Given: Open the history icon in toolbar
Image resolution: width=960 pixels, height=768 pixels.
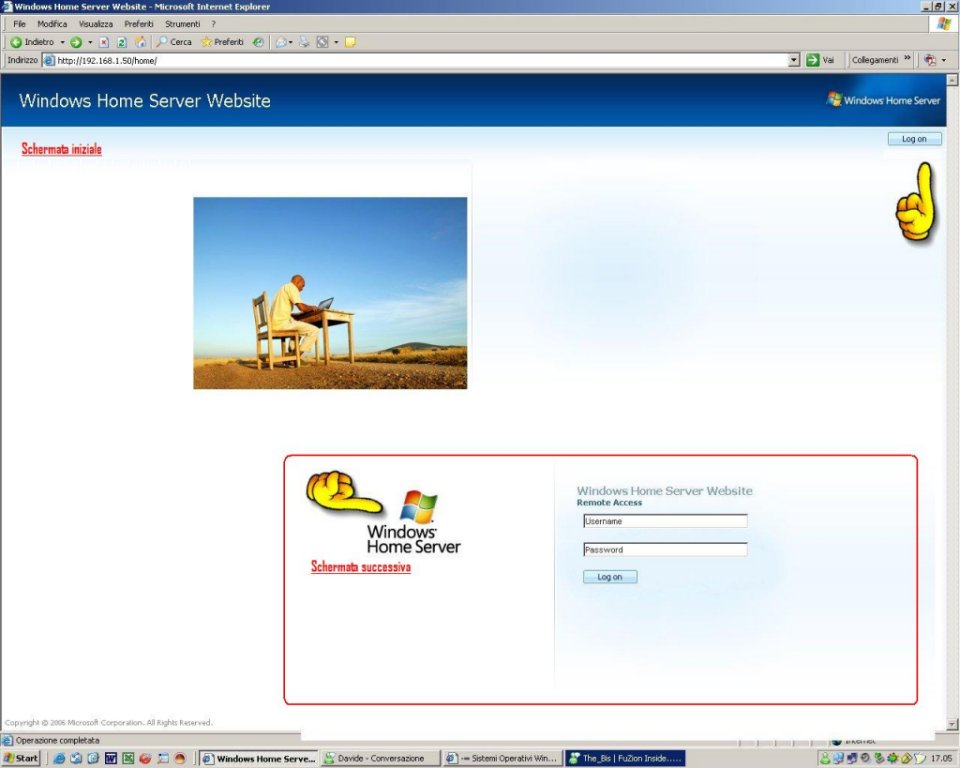Looking at the screenshot, I should (258, 42).
